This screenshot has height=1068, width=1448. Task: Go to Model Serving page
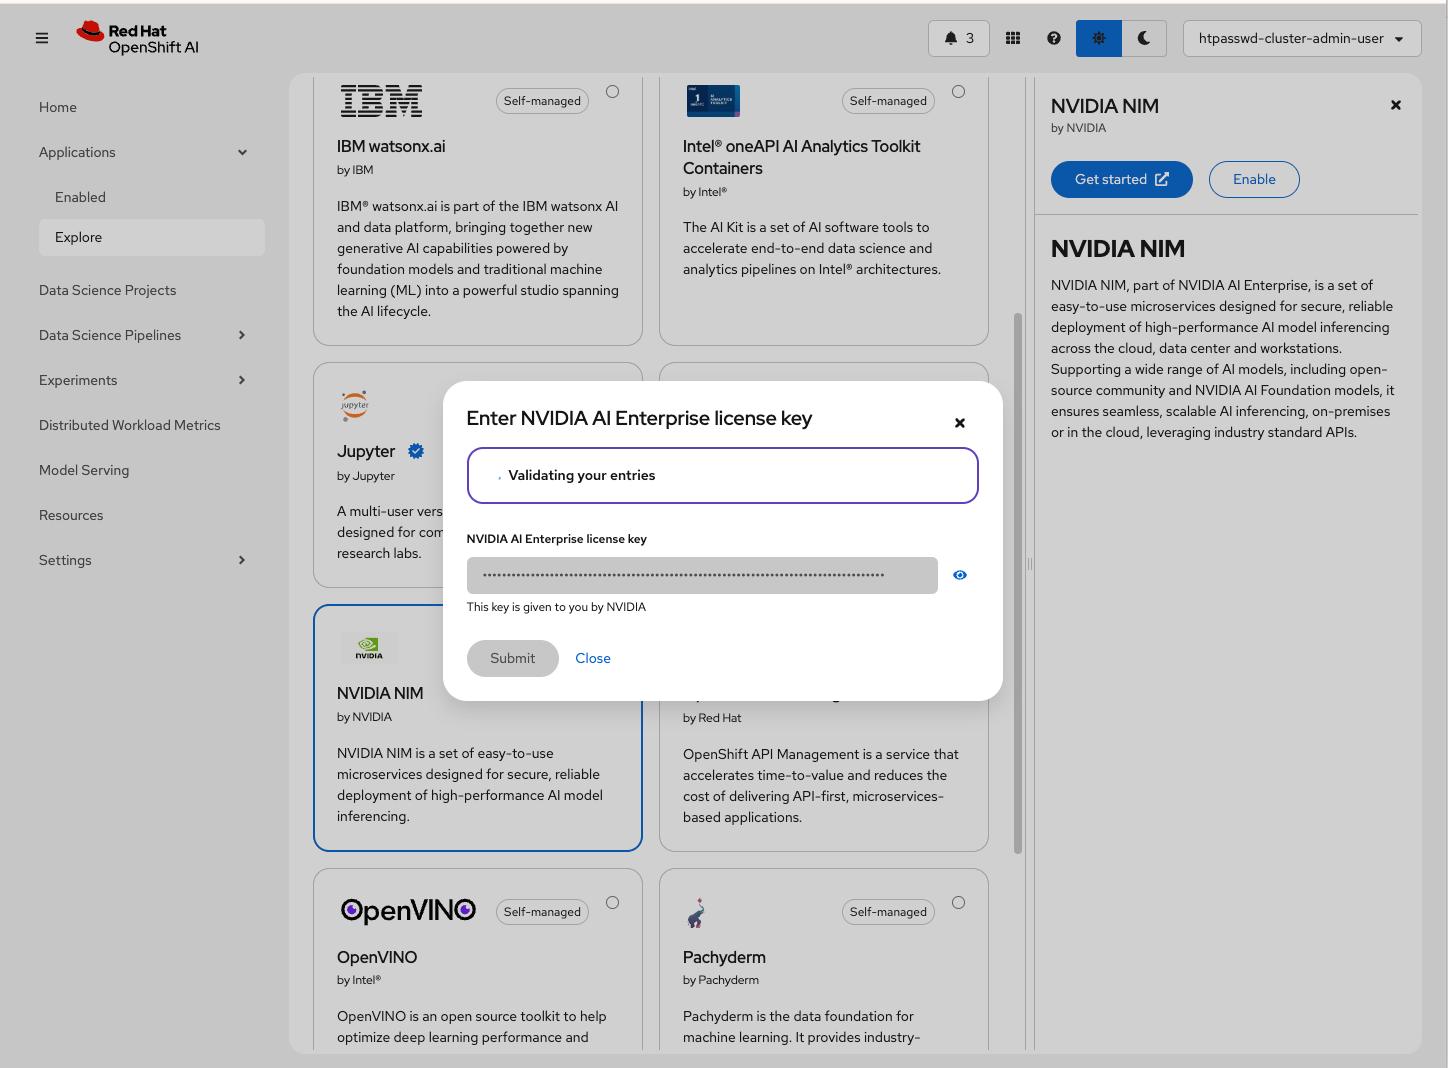point(84,470)
